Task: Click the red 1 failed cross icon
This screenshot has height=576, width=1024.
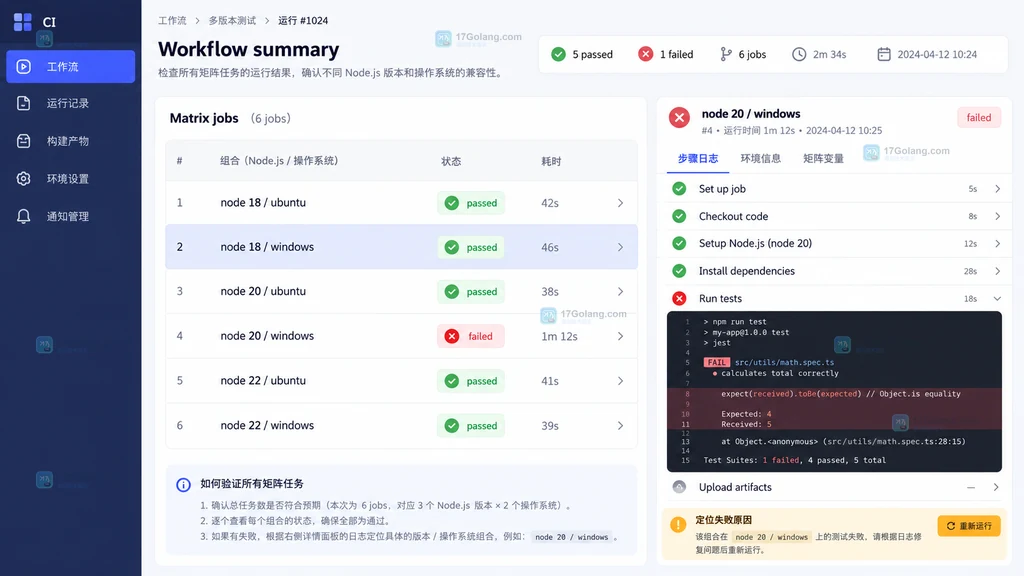Action: click(645, 54)
